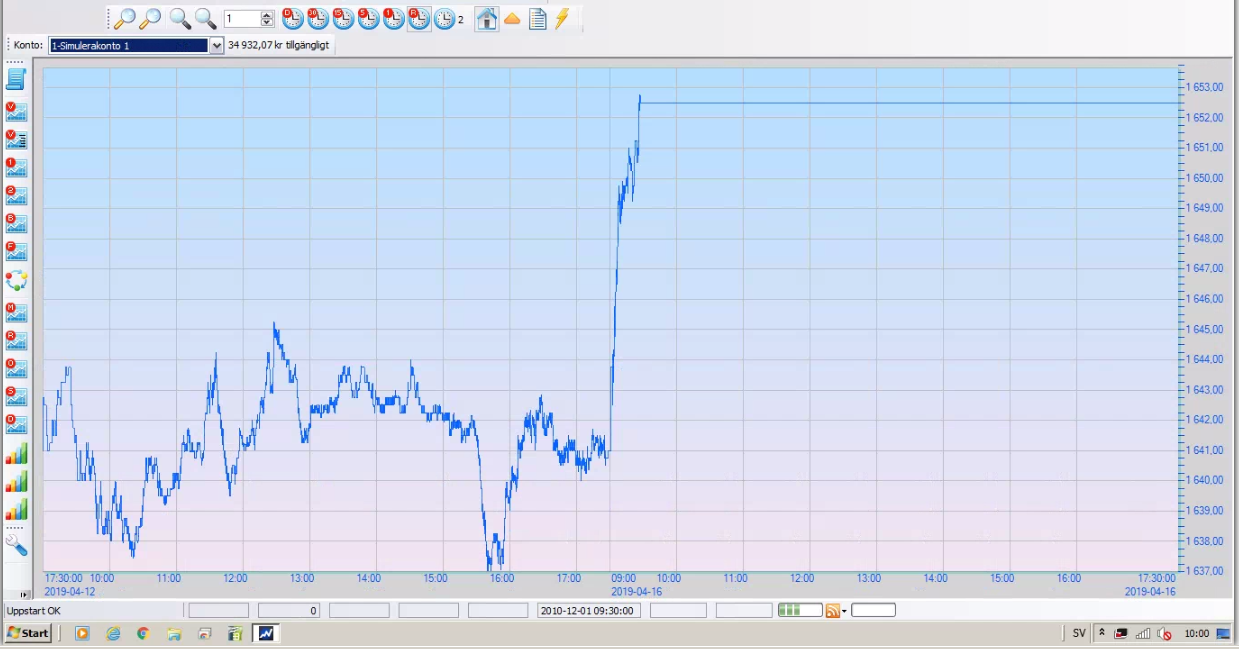This screenshot has width=1239, height=649.
Task: Click the Windows Start button
Action: pos(28,633)
